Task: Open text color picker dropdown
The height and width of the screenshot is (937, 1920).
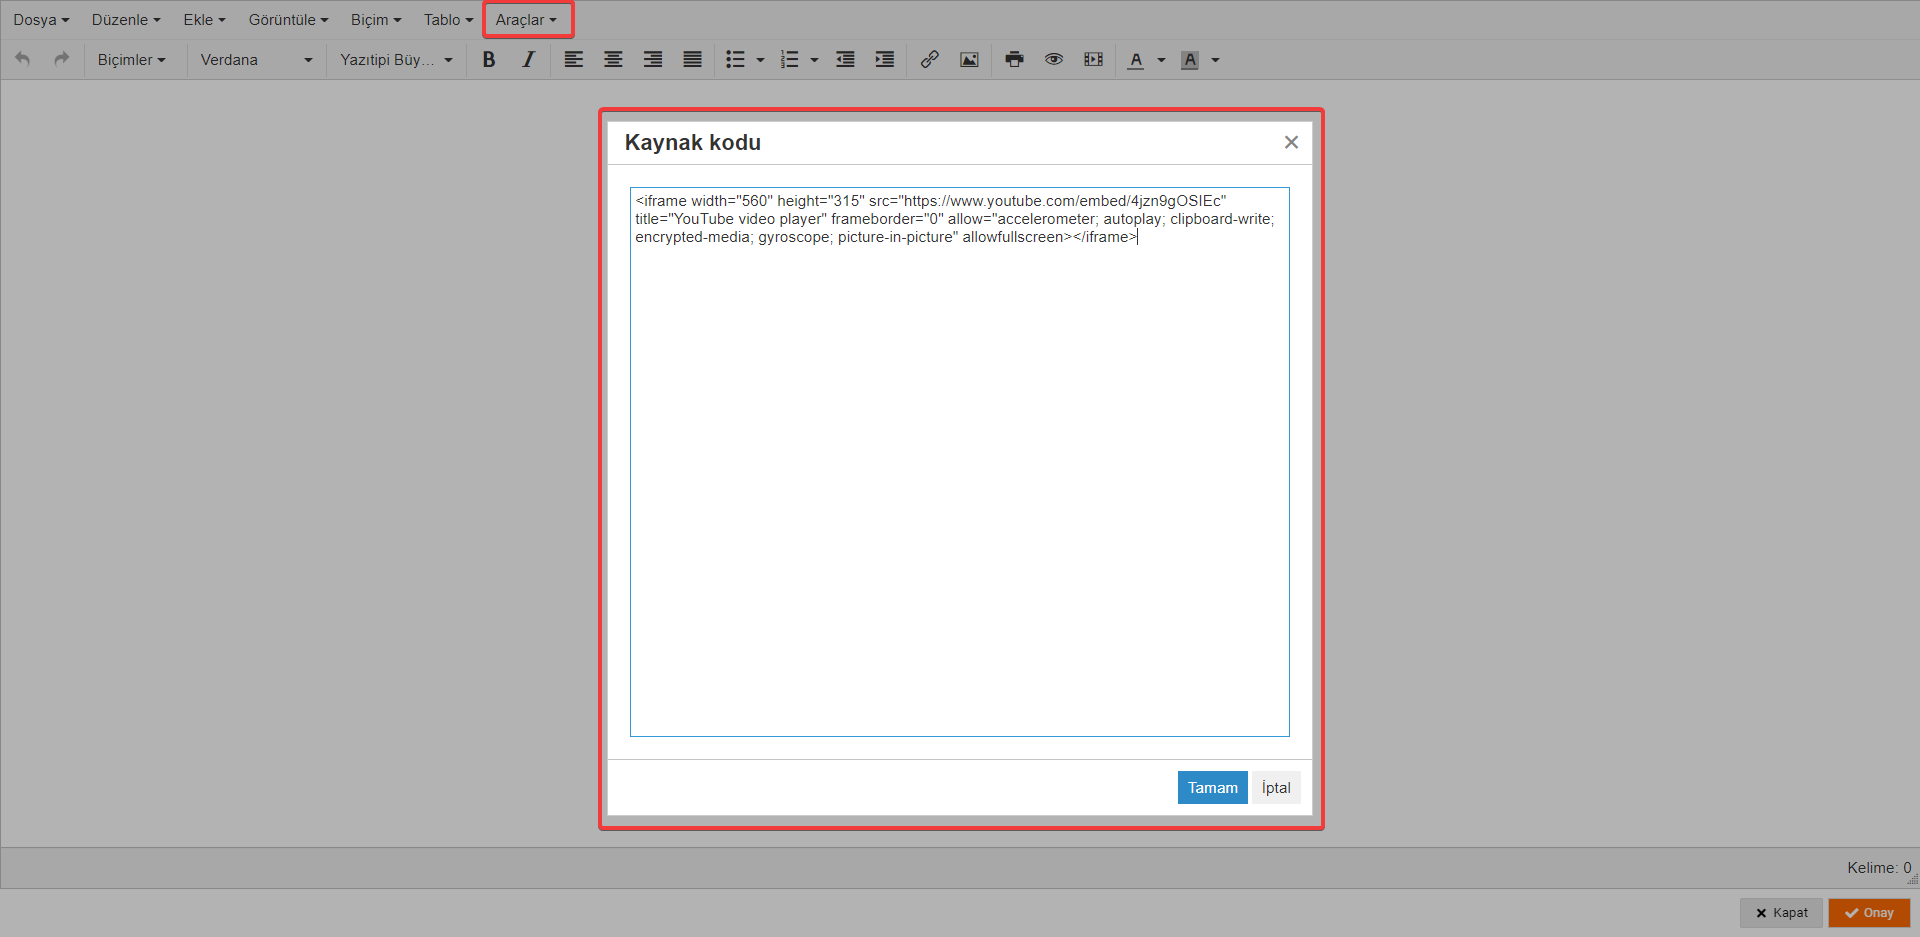Action: [1161, 60]
